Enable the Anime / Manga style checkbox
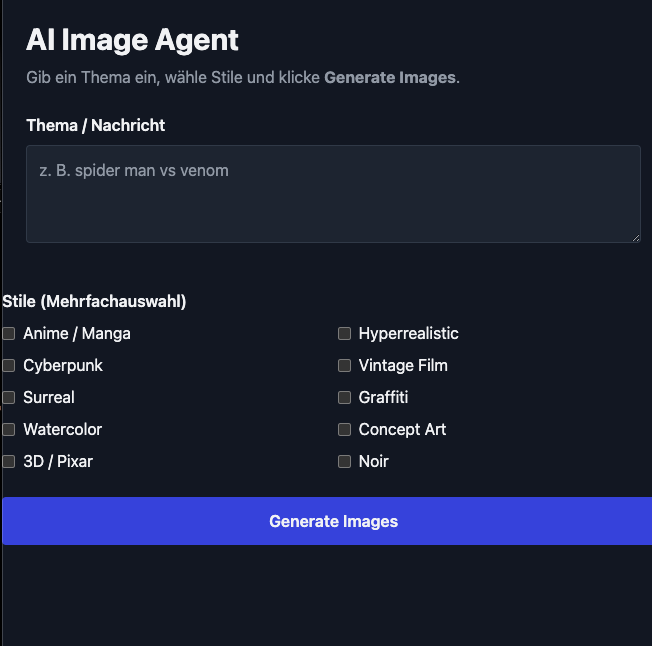The image size is (652, 646). point(9,333)
